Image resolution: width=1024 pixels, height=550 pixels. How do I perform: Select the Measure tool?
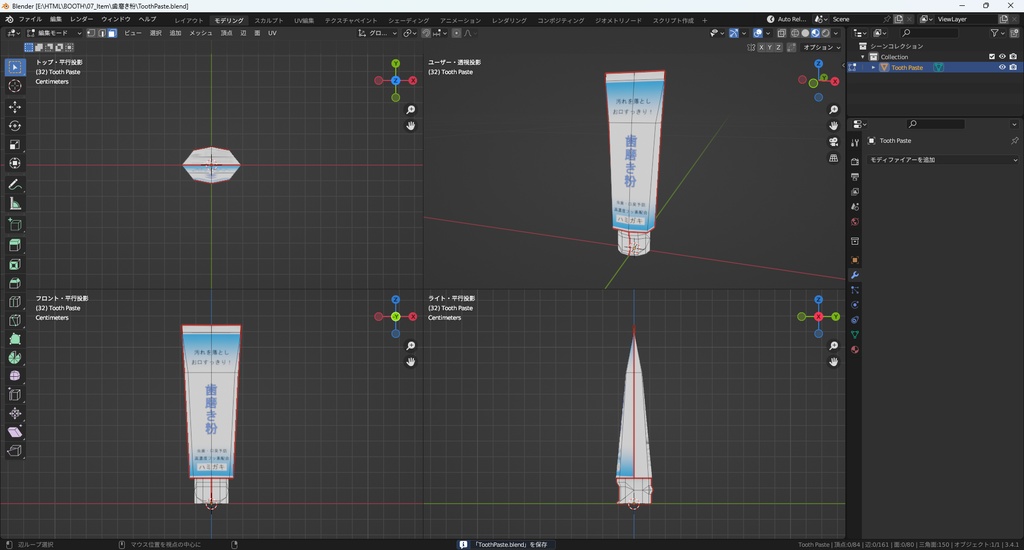(15, 204)
